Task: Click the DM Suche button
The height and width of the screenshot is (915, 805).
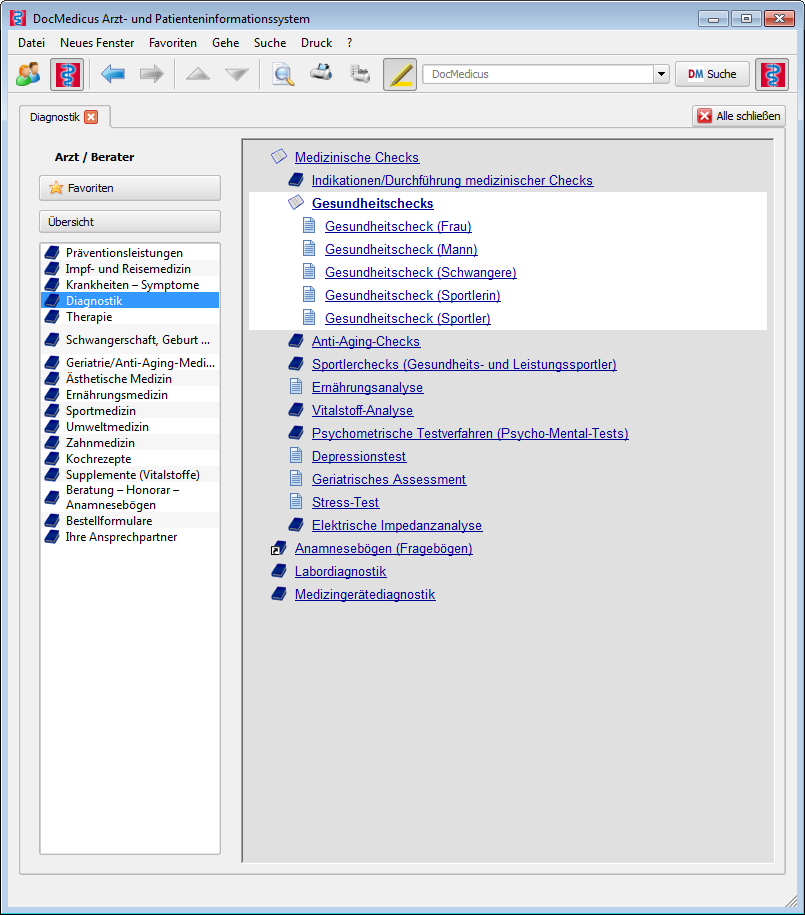Action: click(x=712, y=74)
